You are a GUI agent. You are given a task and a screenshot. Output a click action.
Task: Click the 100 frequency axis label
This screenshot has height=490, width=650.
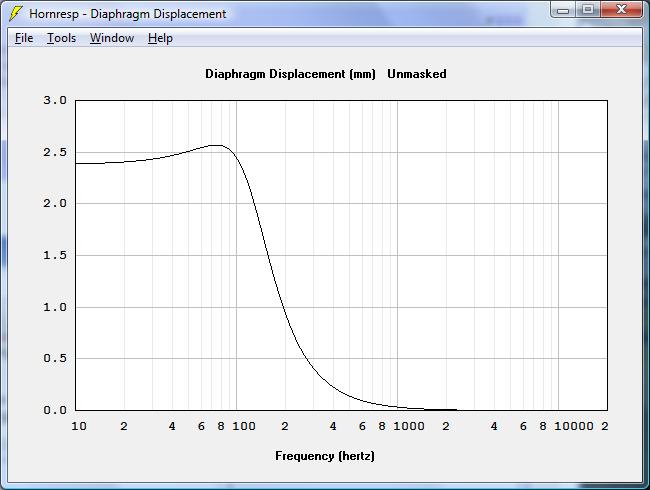pos(244,426)
